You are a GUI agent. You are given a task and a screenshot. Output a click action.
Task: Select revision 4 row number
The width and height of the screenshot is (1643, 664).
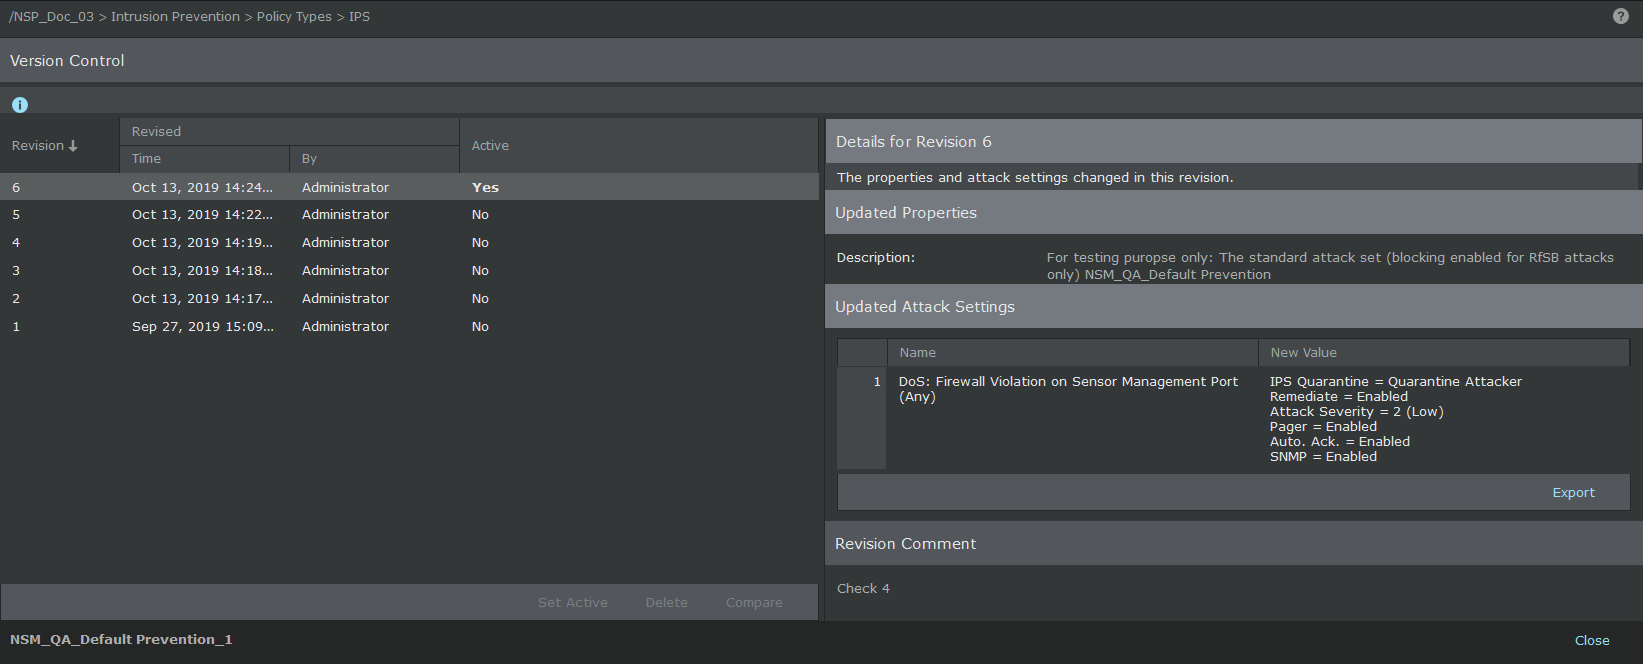click(x=16, y=243)
